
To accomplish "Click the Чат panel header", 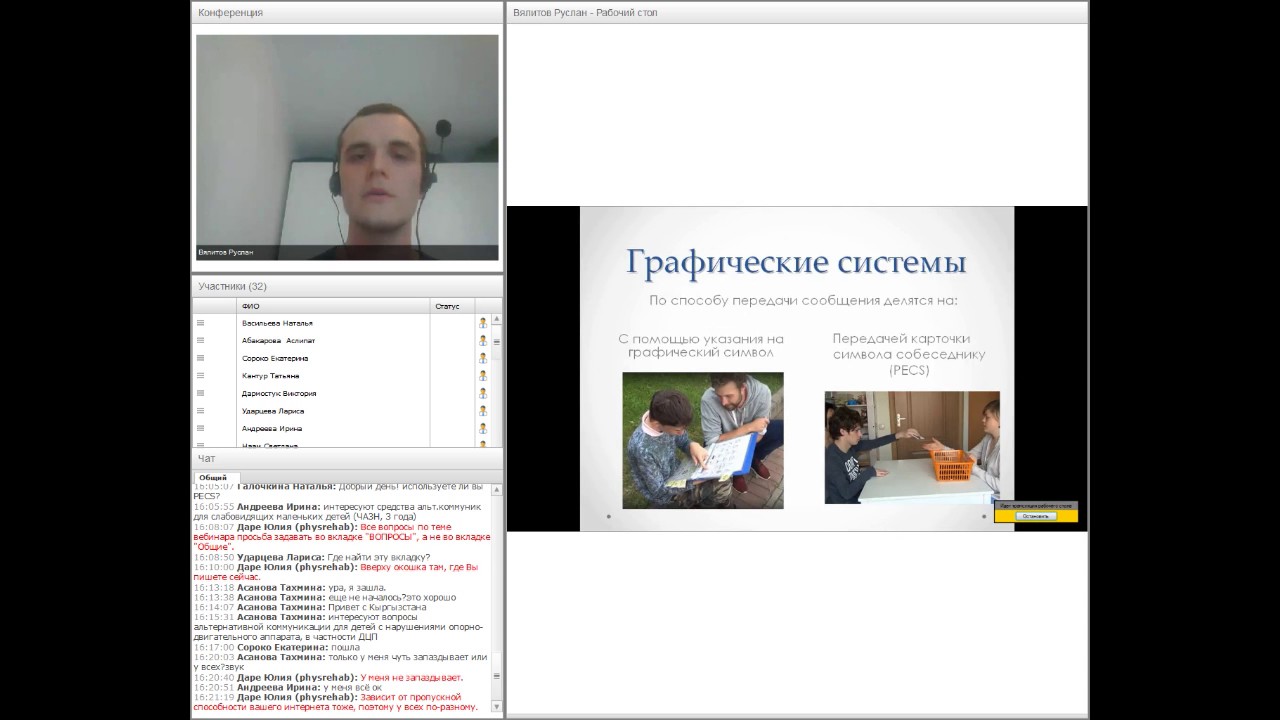I will tap(347, 458).
